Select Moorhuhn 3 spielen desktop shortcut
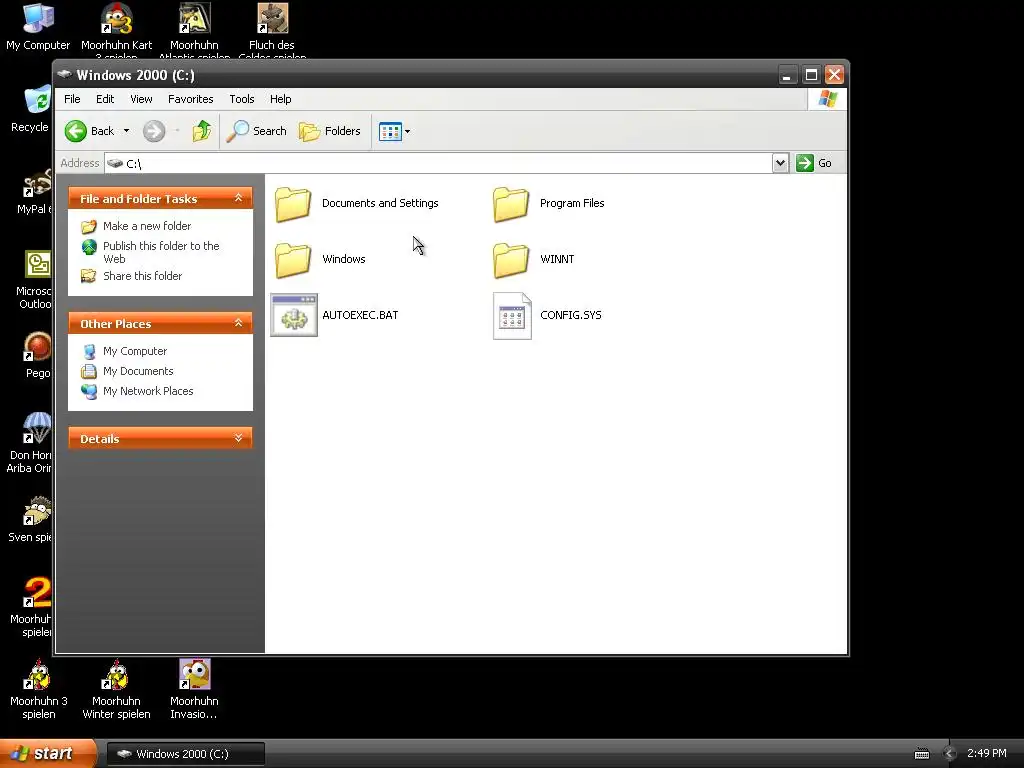Viewport: 1024px width, 768px height. tap(39, 675)
